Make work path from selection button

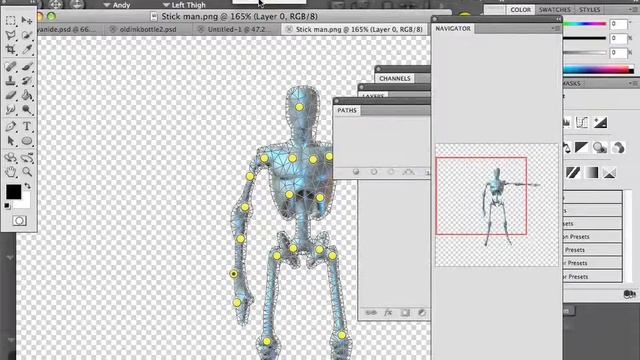point(408,172)
